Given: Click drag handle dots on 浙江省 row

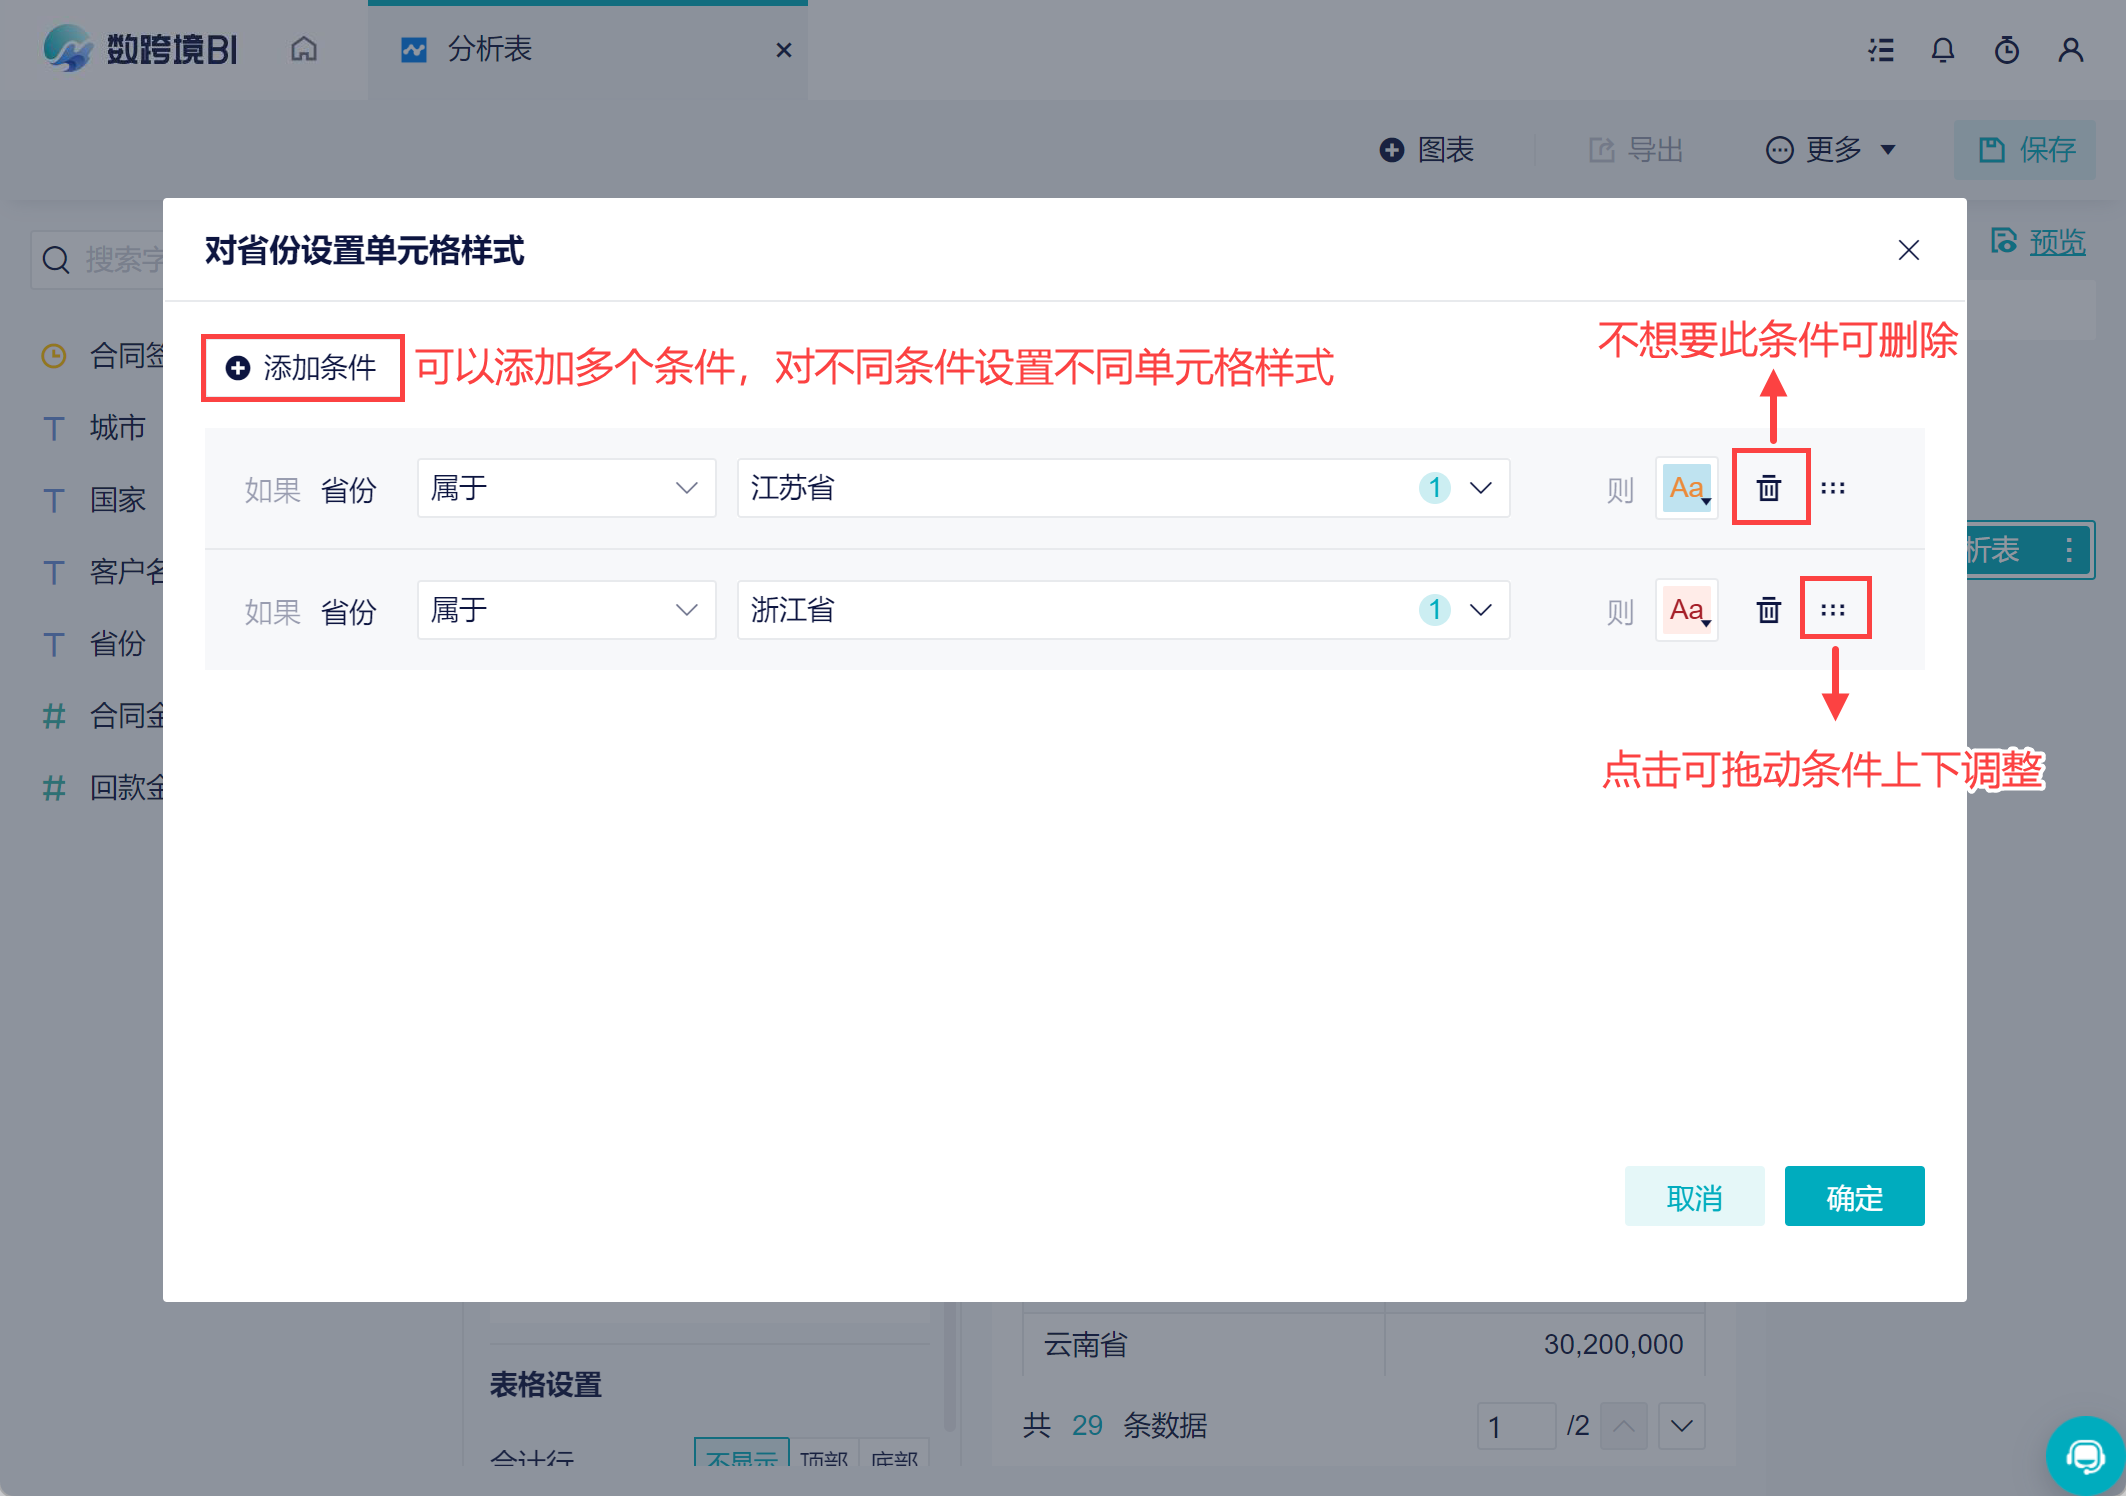Looking at the screenshot, I should (1833, 610).
